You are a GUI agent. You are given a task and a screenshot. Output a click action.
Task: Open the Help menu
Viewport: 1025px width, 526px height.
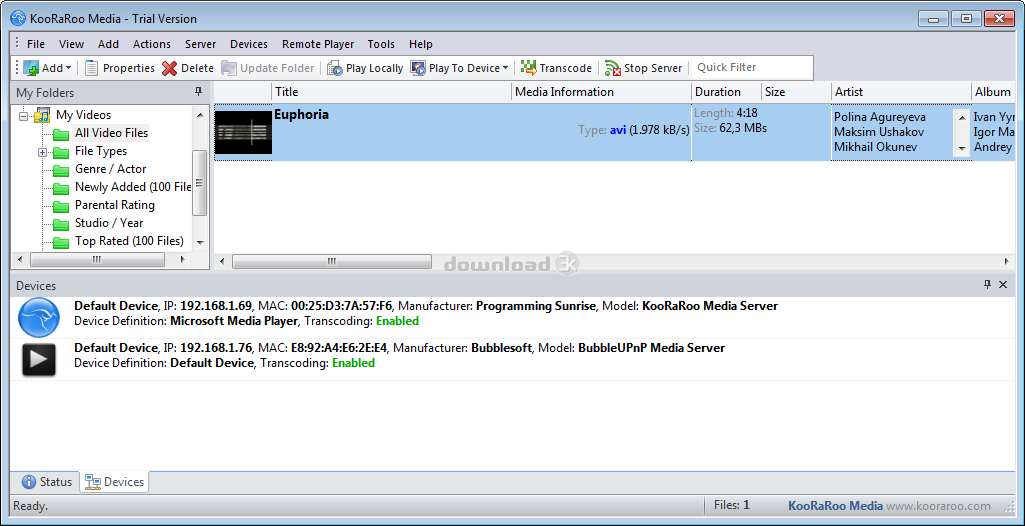pos(421,44)
